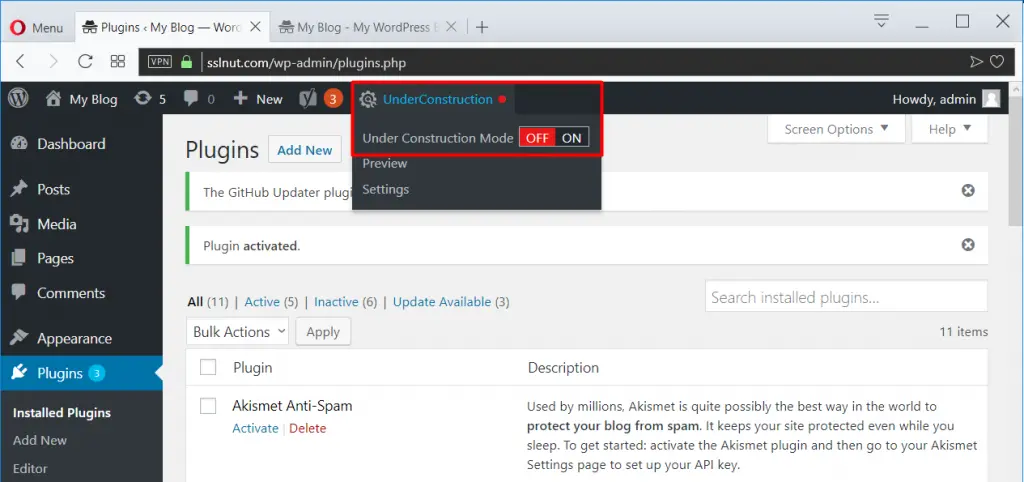Click the Pages sidebar icon

click(x=19, y=258)
